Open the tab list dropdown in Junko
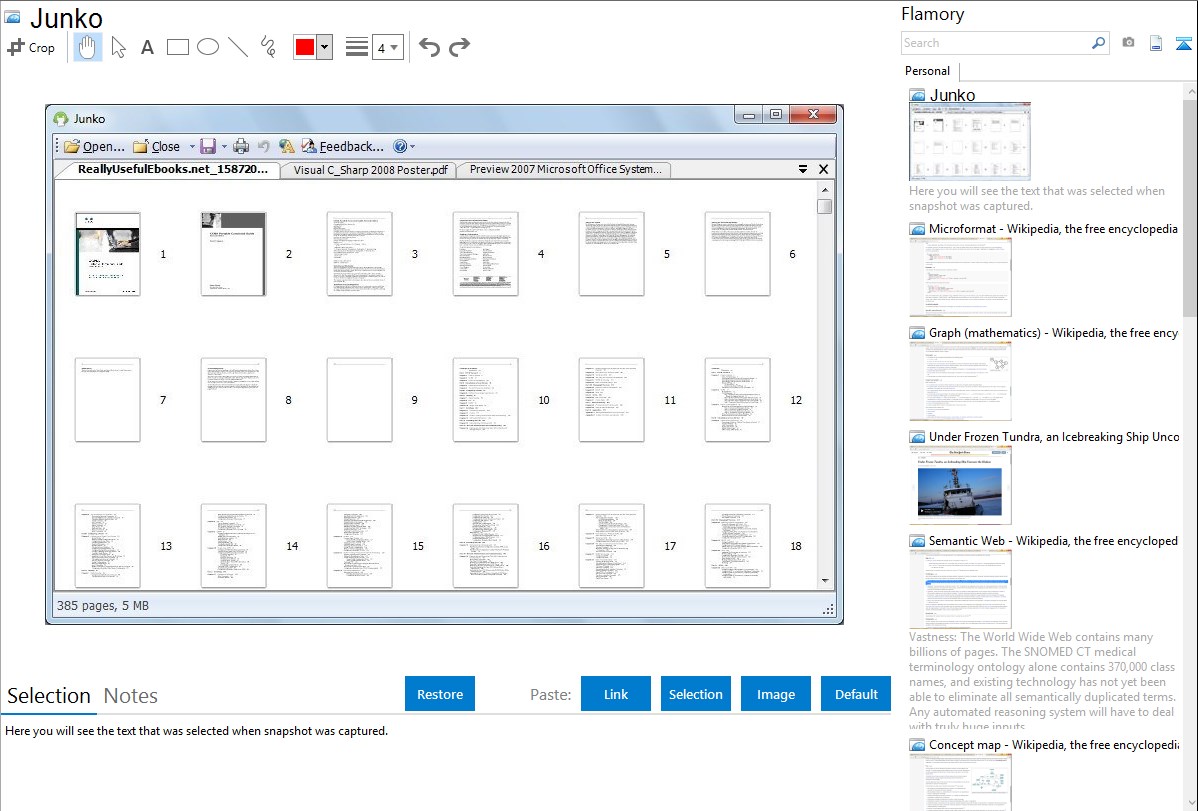The height and width of the screenshot is (811, 1198). 803,169
